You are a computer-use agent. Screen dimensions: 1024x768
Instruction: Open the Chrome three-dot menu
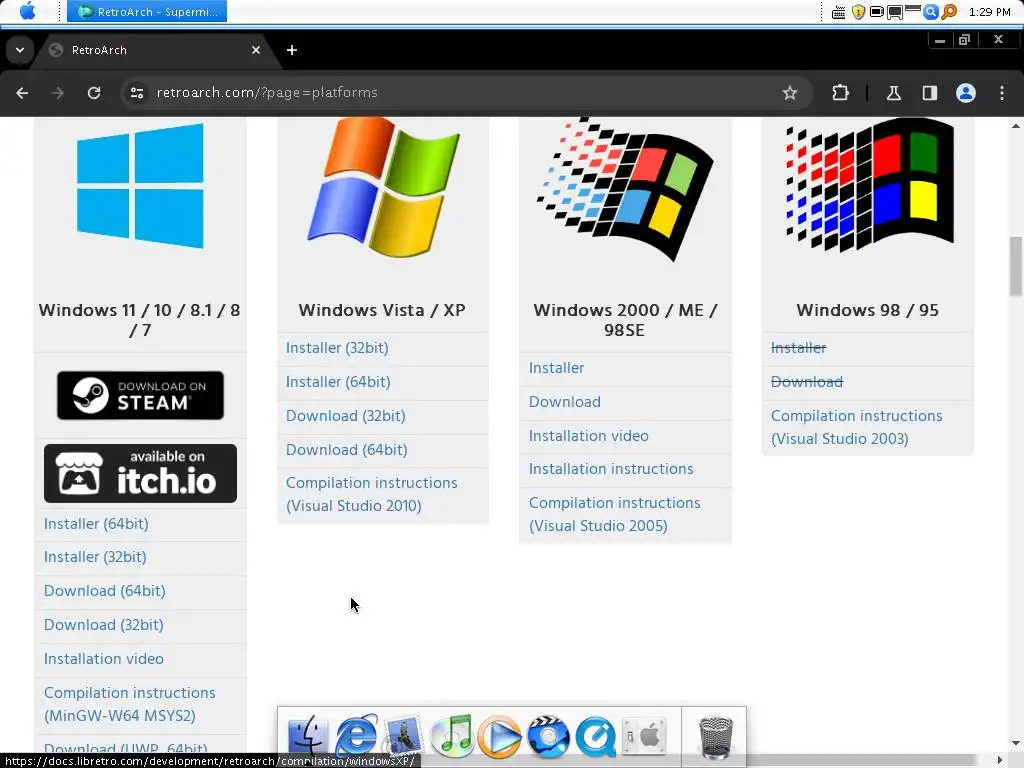point(1002,93)
